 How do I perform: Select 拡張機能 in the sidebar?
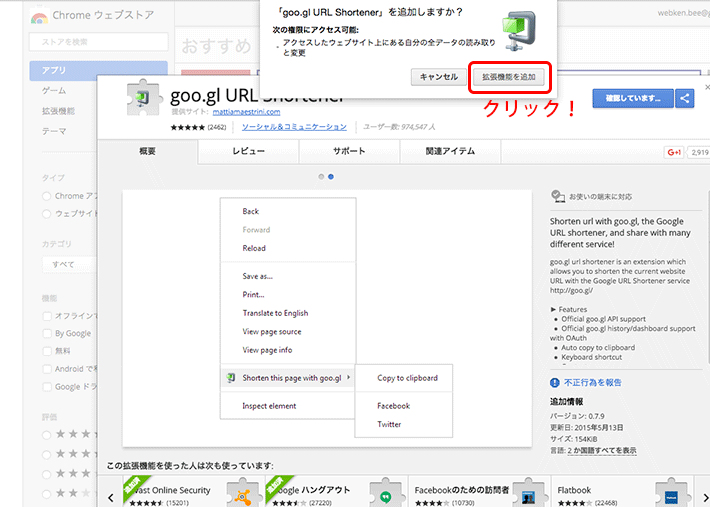pyautogui.click(x=58, y=111)
